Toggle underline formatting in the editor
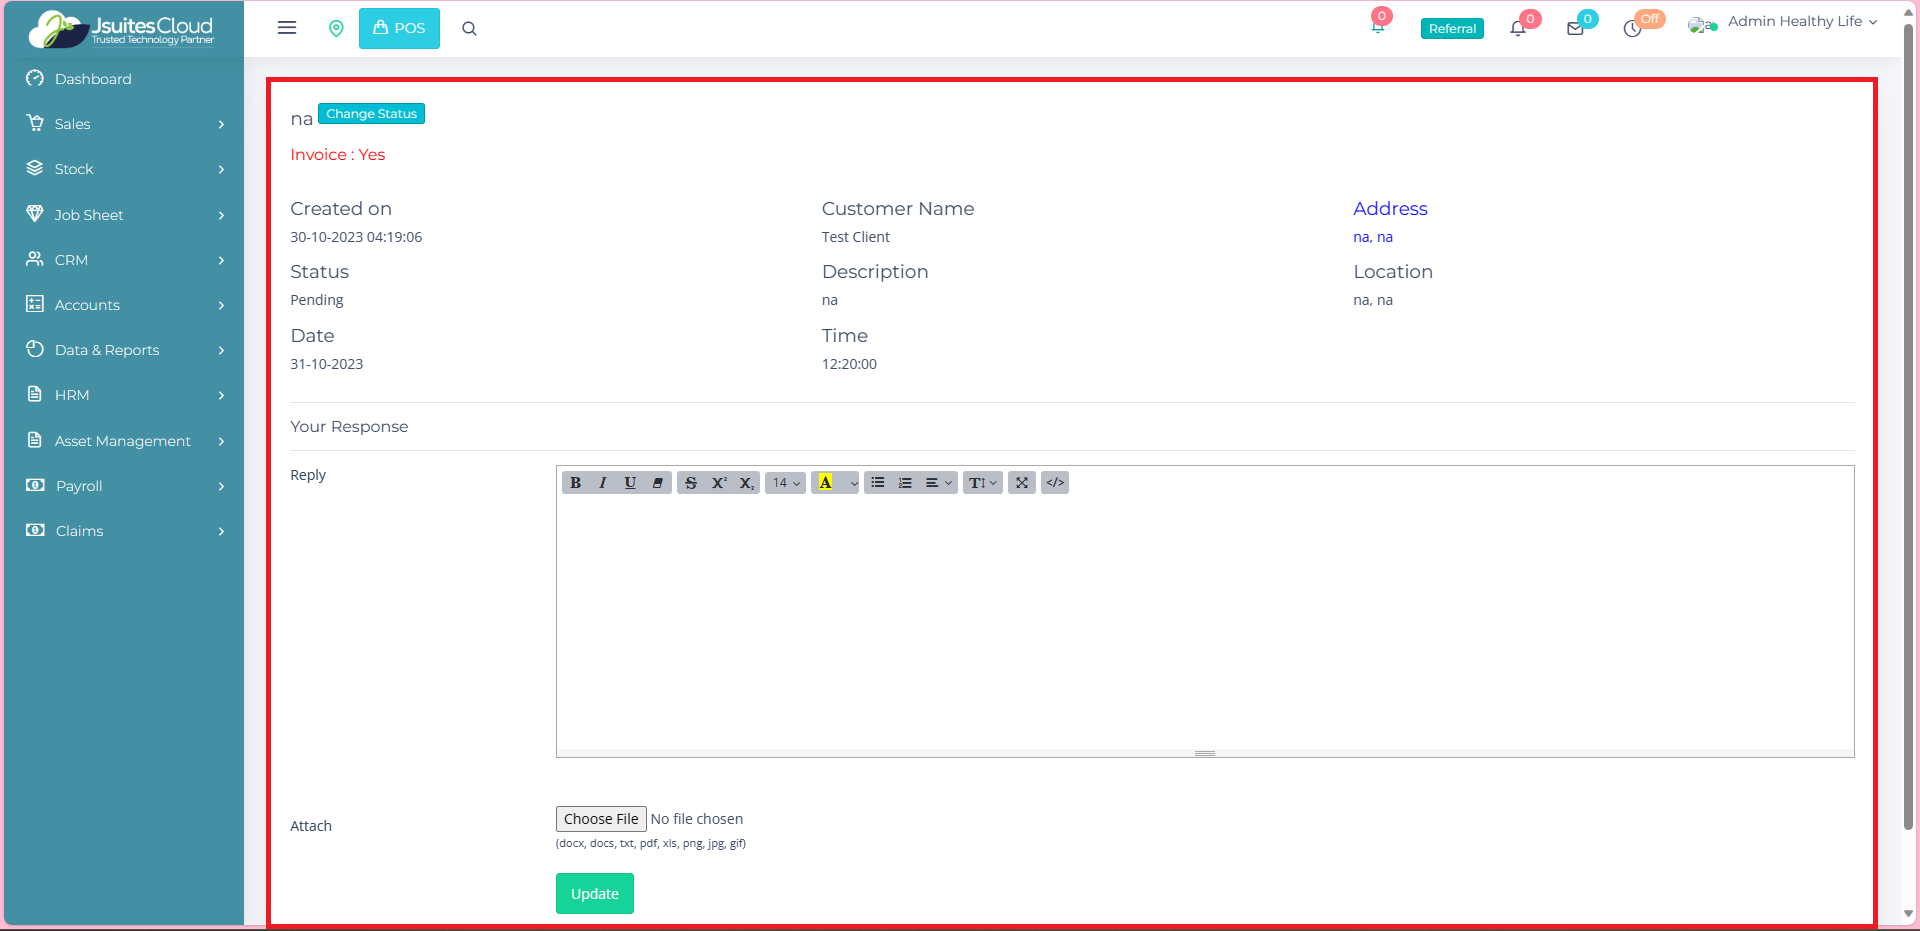The image size is (1920, 931). [x=630, y=483]
